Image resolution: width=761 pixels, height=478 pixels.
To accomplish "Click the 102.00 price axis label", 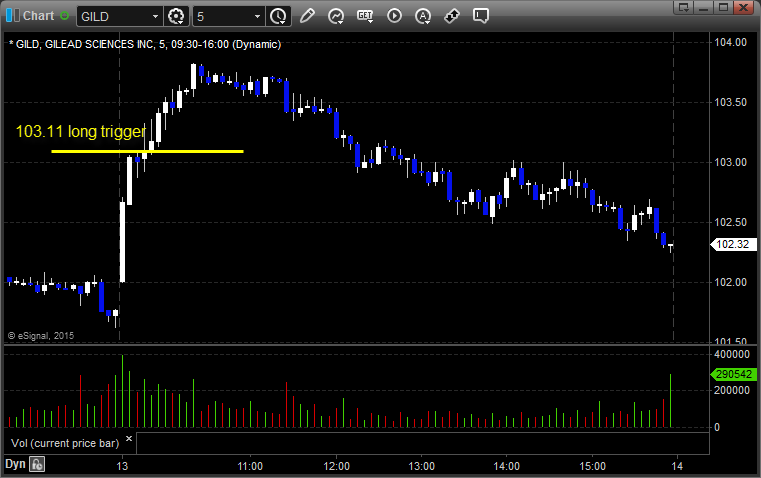I will pos(730,282).
